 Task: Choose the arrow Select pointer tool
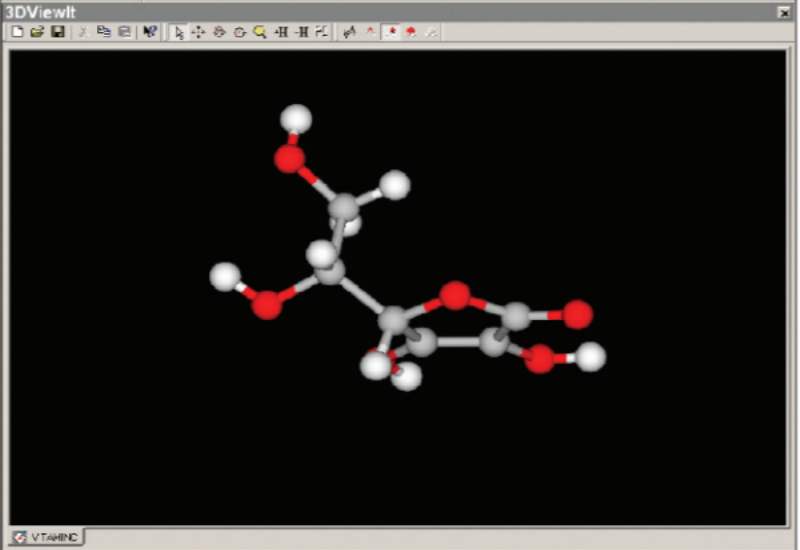pos(179,32)
